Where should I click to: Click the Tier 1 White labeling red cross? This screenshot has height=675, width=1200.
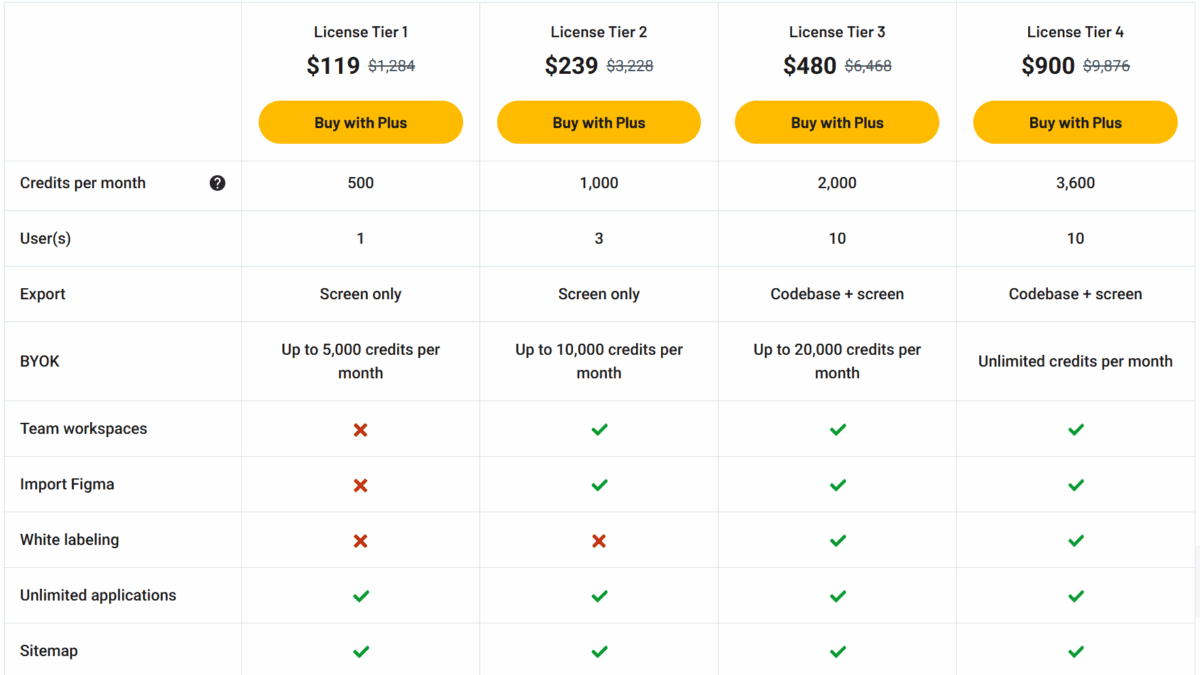(x=361, y=541)
